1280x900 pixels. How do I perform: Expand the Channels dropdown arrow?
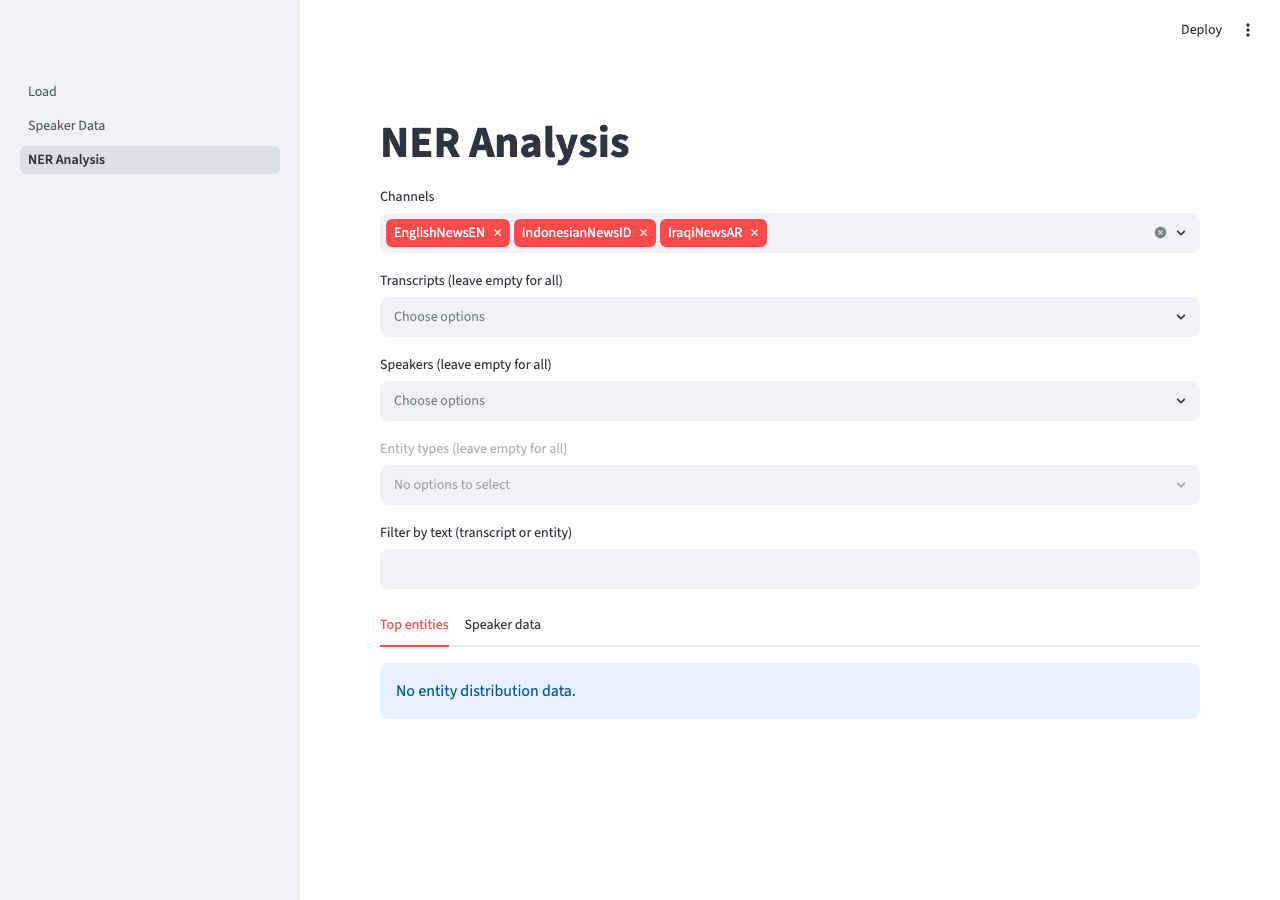coord(1181,232)
